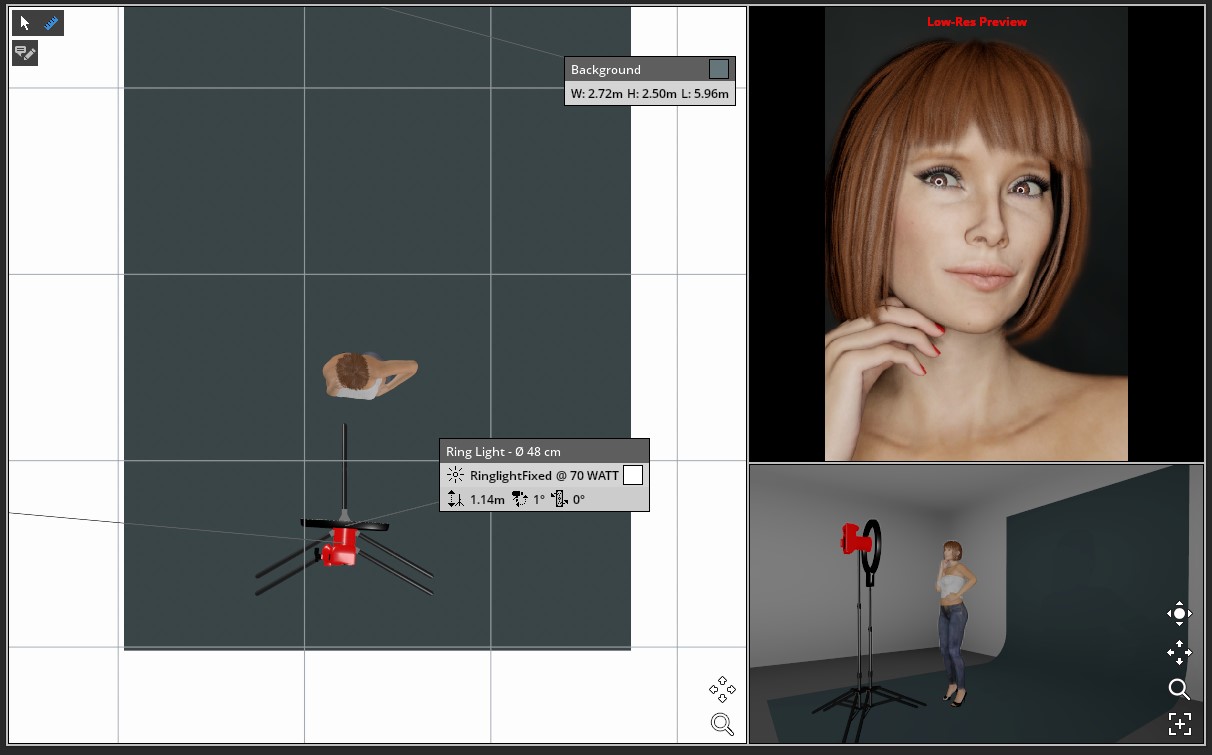Click the stand height icon
Image resolution: width=1212 pixels, height=755 pixels.
point(455,499)
